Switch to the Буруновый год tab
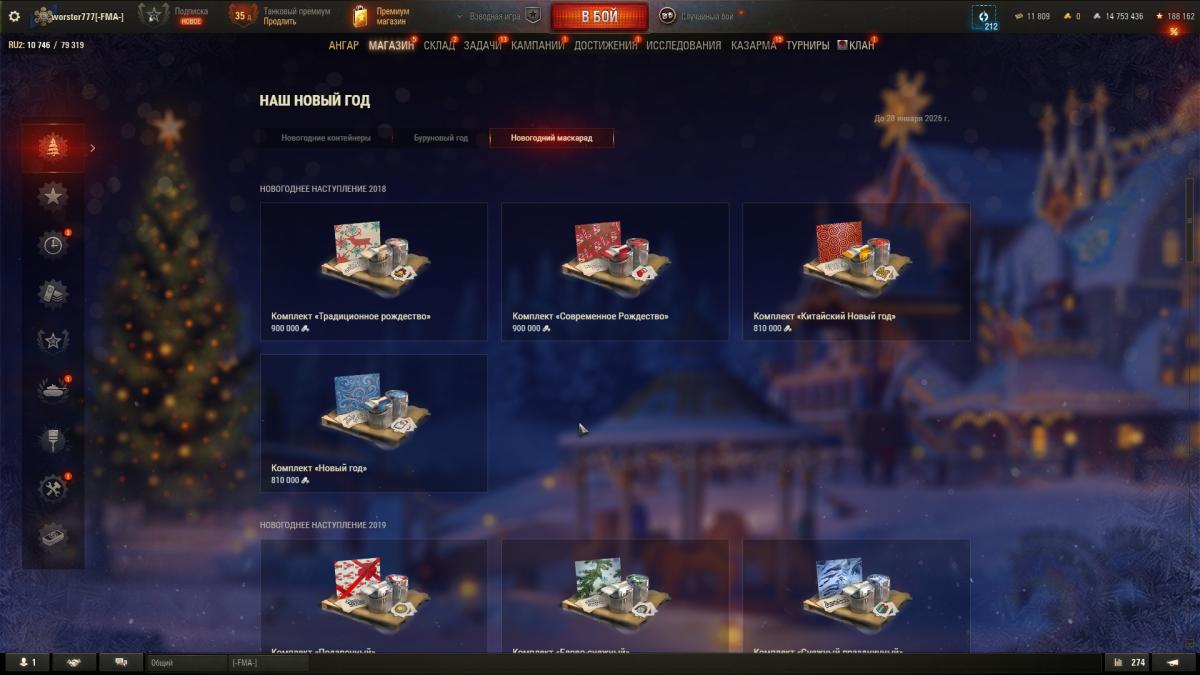Screen dimensions: 1200x675 tap(441, 138)
